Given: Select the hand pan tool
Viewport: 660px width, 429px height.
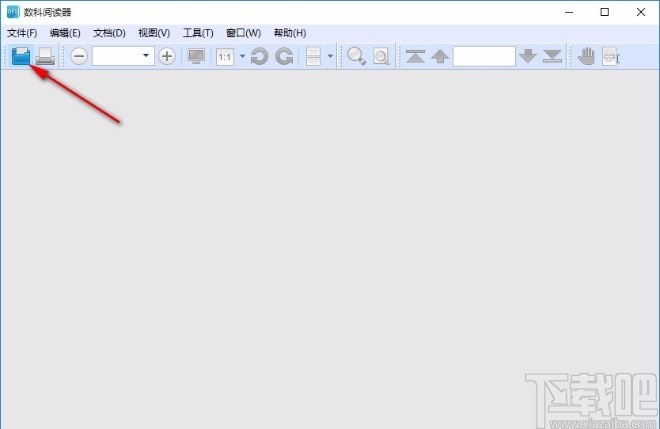Looking at the screenshot, I should tap(586, 56).
